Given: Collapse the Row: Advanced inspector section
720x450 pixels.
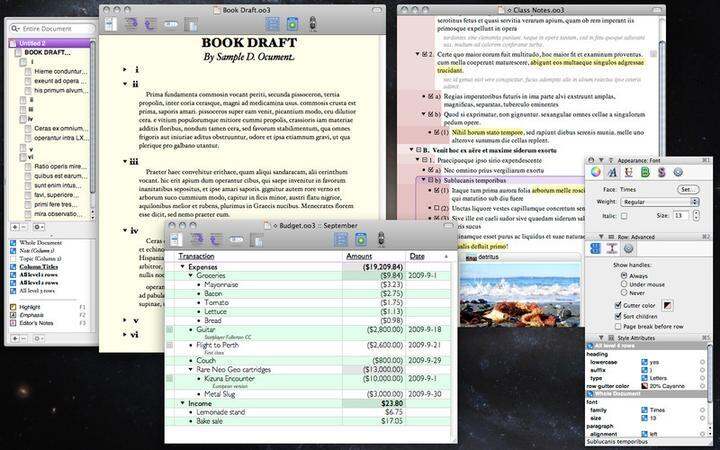Looking at the screenshot, I should click(x=601, y=236).
